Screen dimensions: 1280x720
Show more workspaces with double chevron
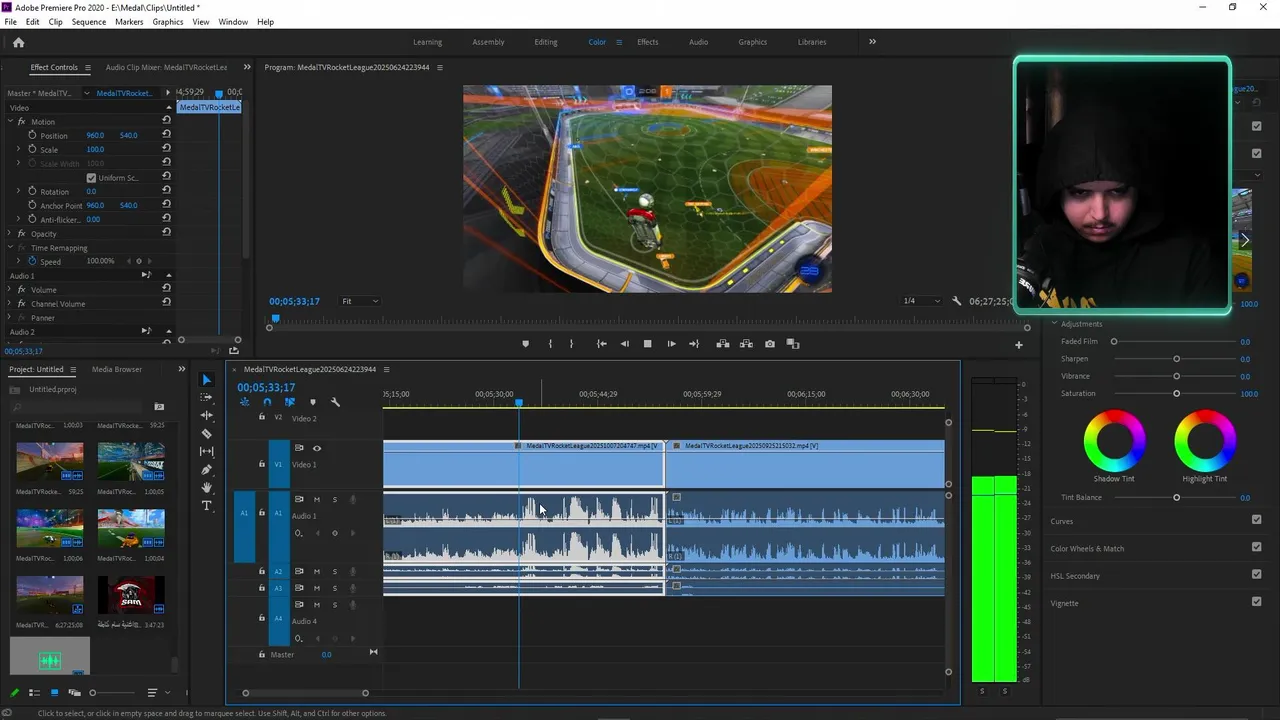pos(872,42)
